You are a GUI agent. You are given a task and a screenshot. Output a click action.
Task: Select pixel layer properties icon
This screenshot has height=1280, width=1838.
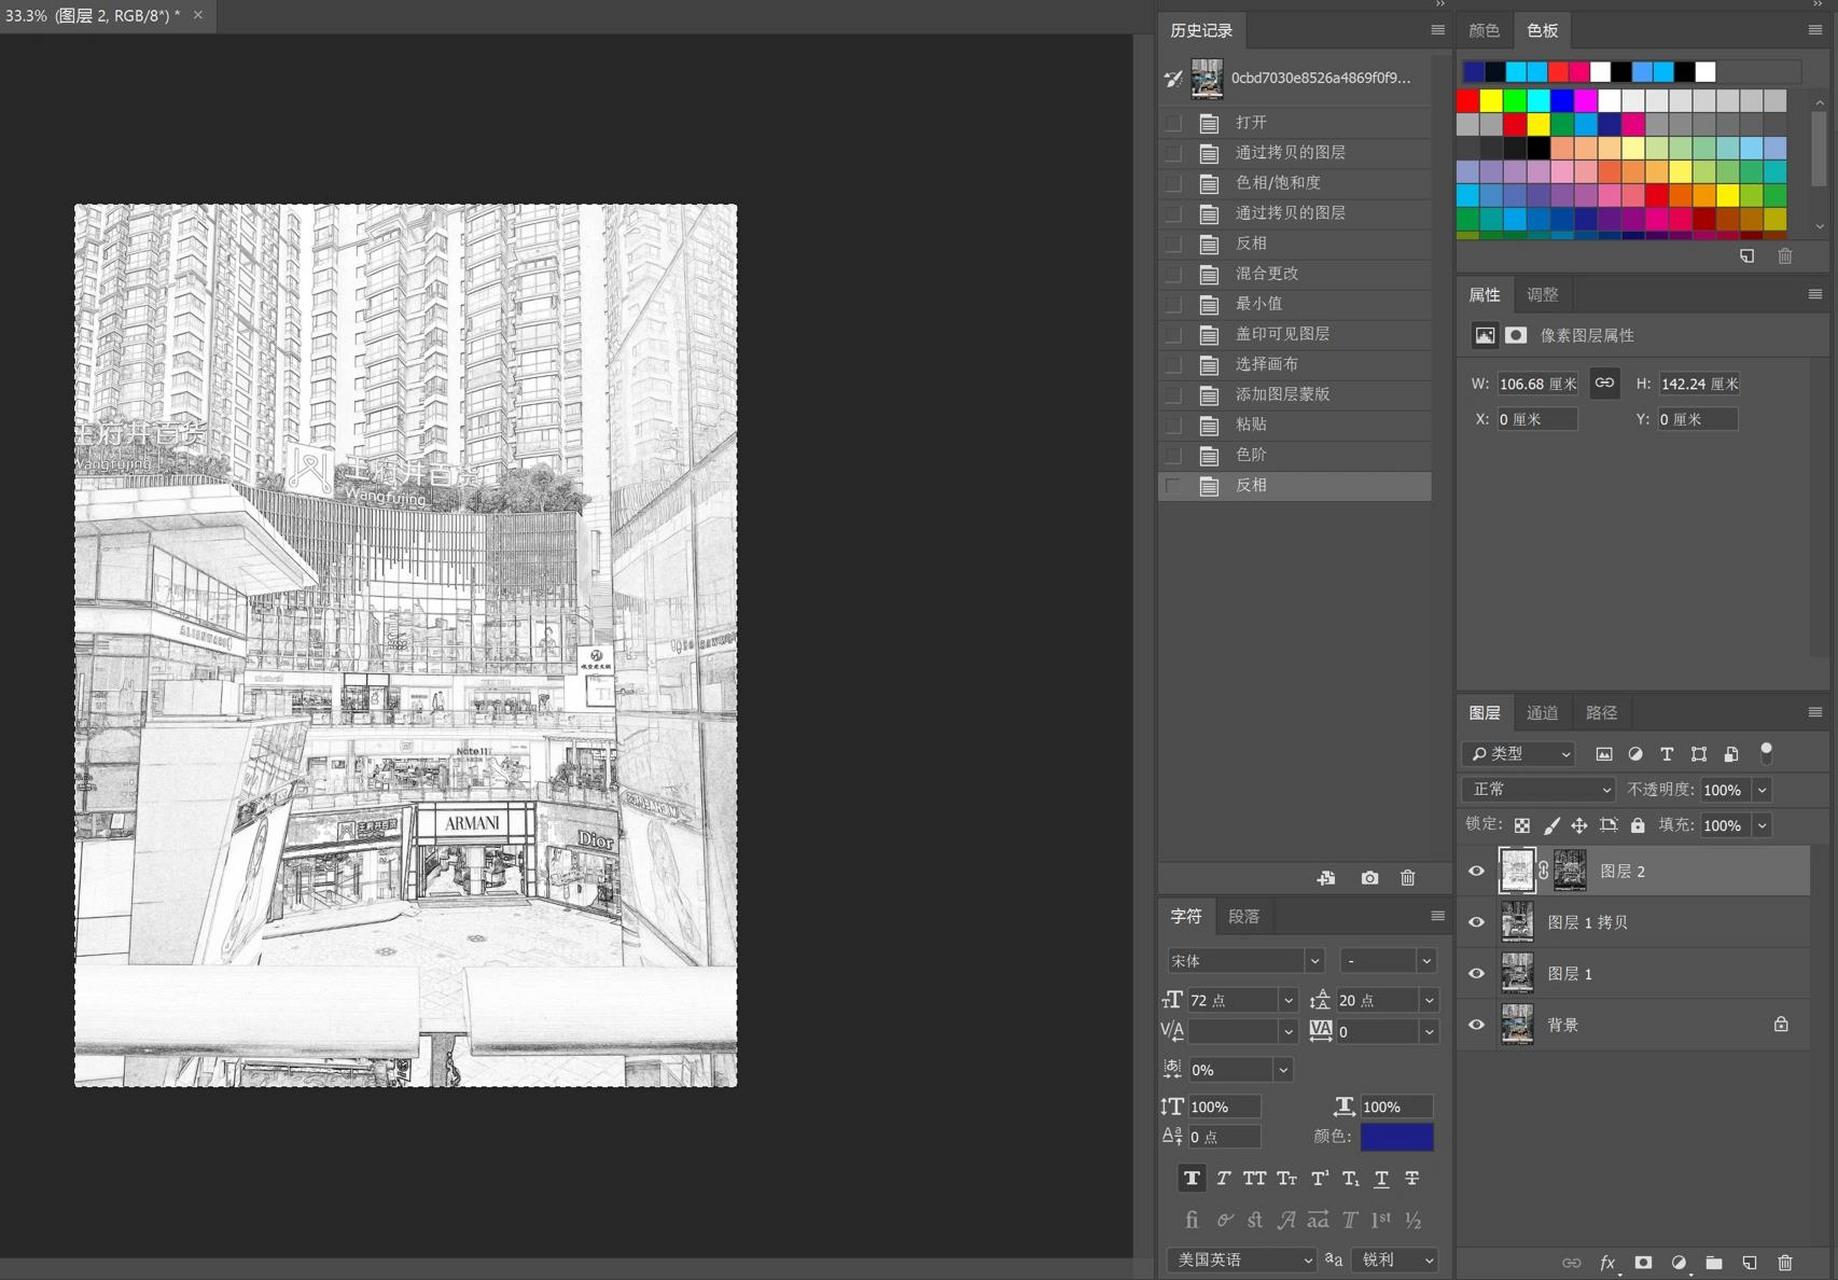click(x=1485, y=335)
